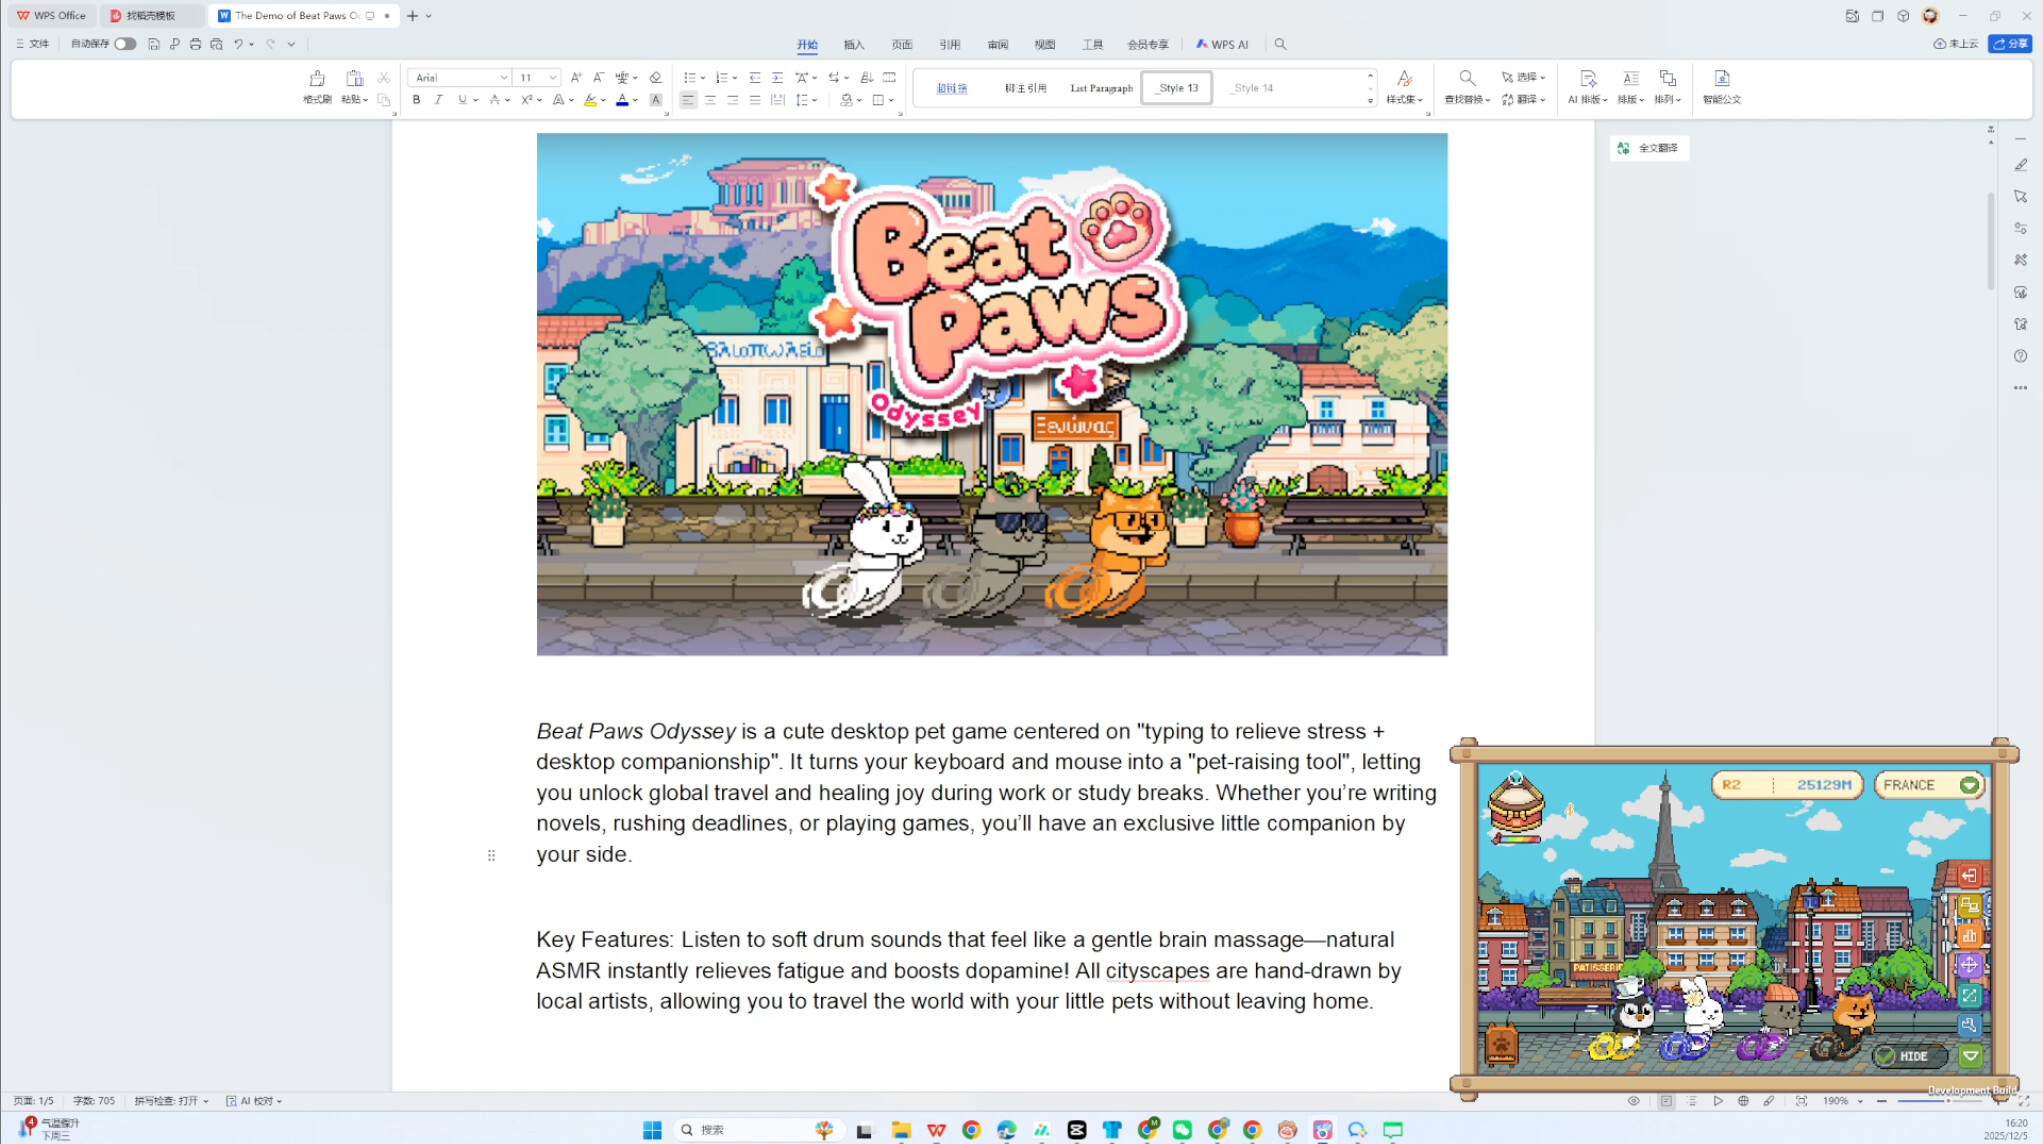Open the WPS AI menu
This screenshot has width=2043, height=1144.
point(1221,44)
